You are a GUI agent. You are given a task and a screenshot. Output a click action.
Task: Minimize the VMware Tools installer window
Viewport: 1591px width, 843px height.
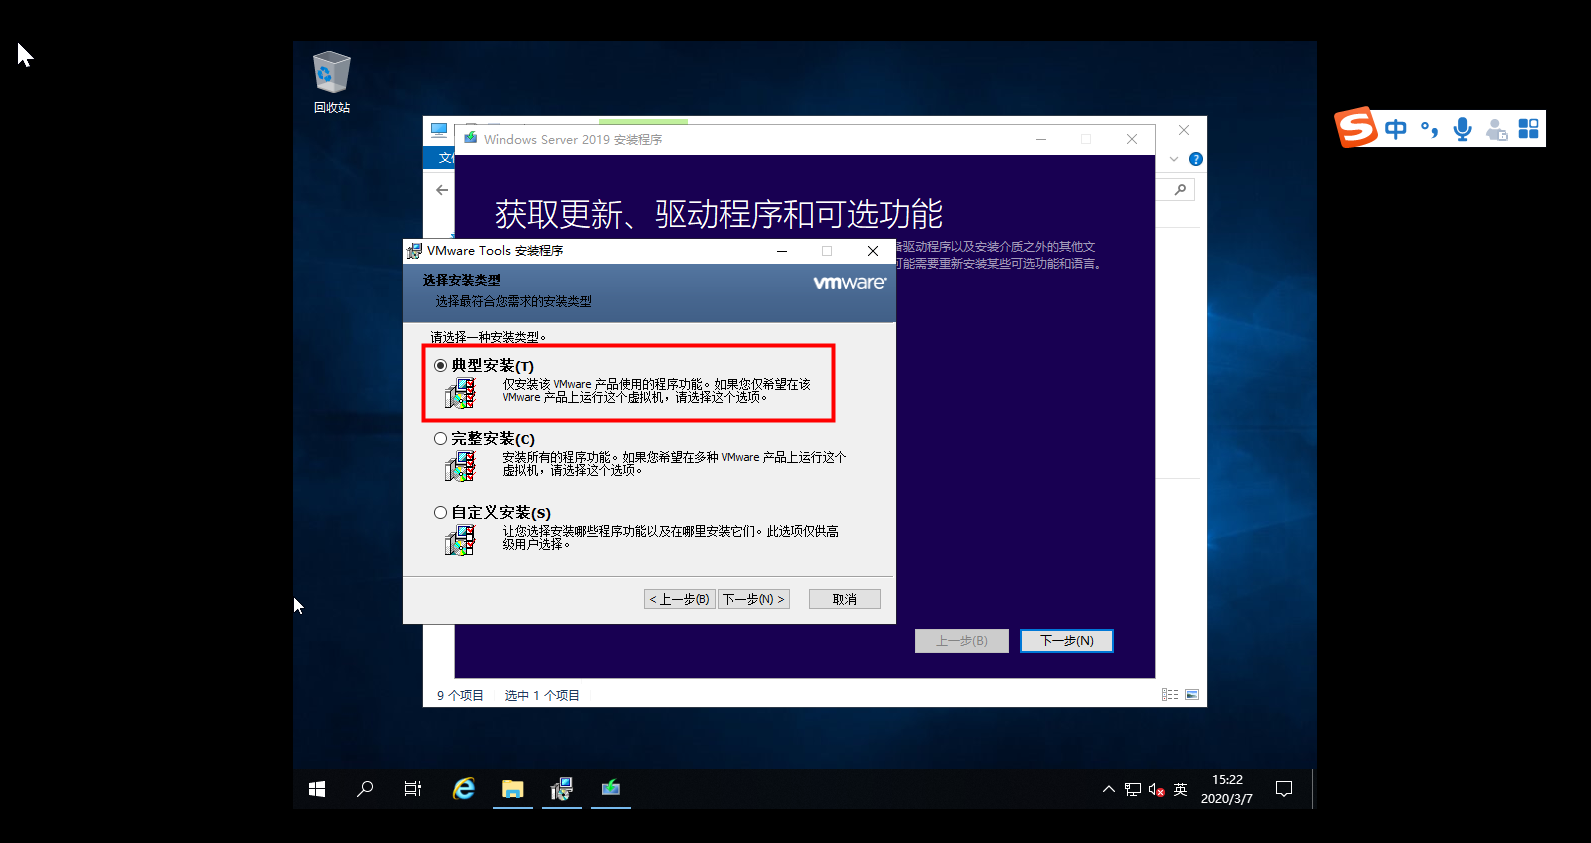tap(782, 251)
